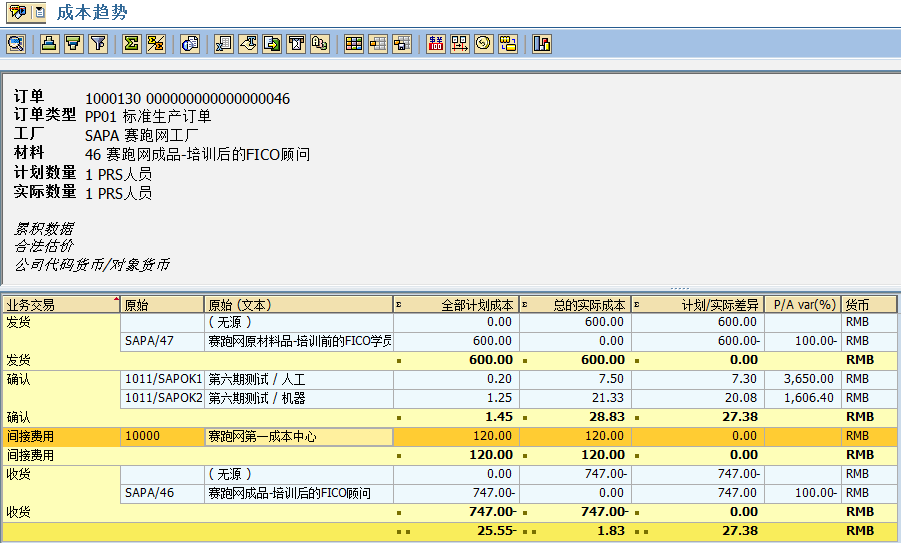Image resolution: width=901 pixels, height=543 pixels.
Task: Select cell 第六期测试 / 机器
Action: [298, 398]
